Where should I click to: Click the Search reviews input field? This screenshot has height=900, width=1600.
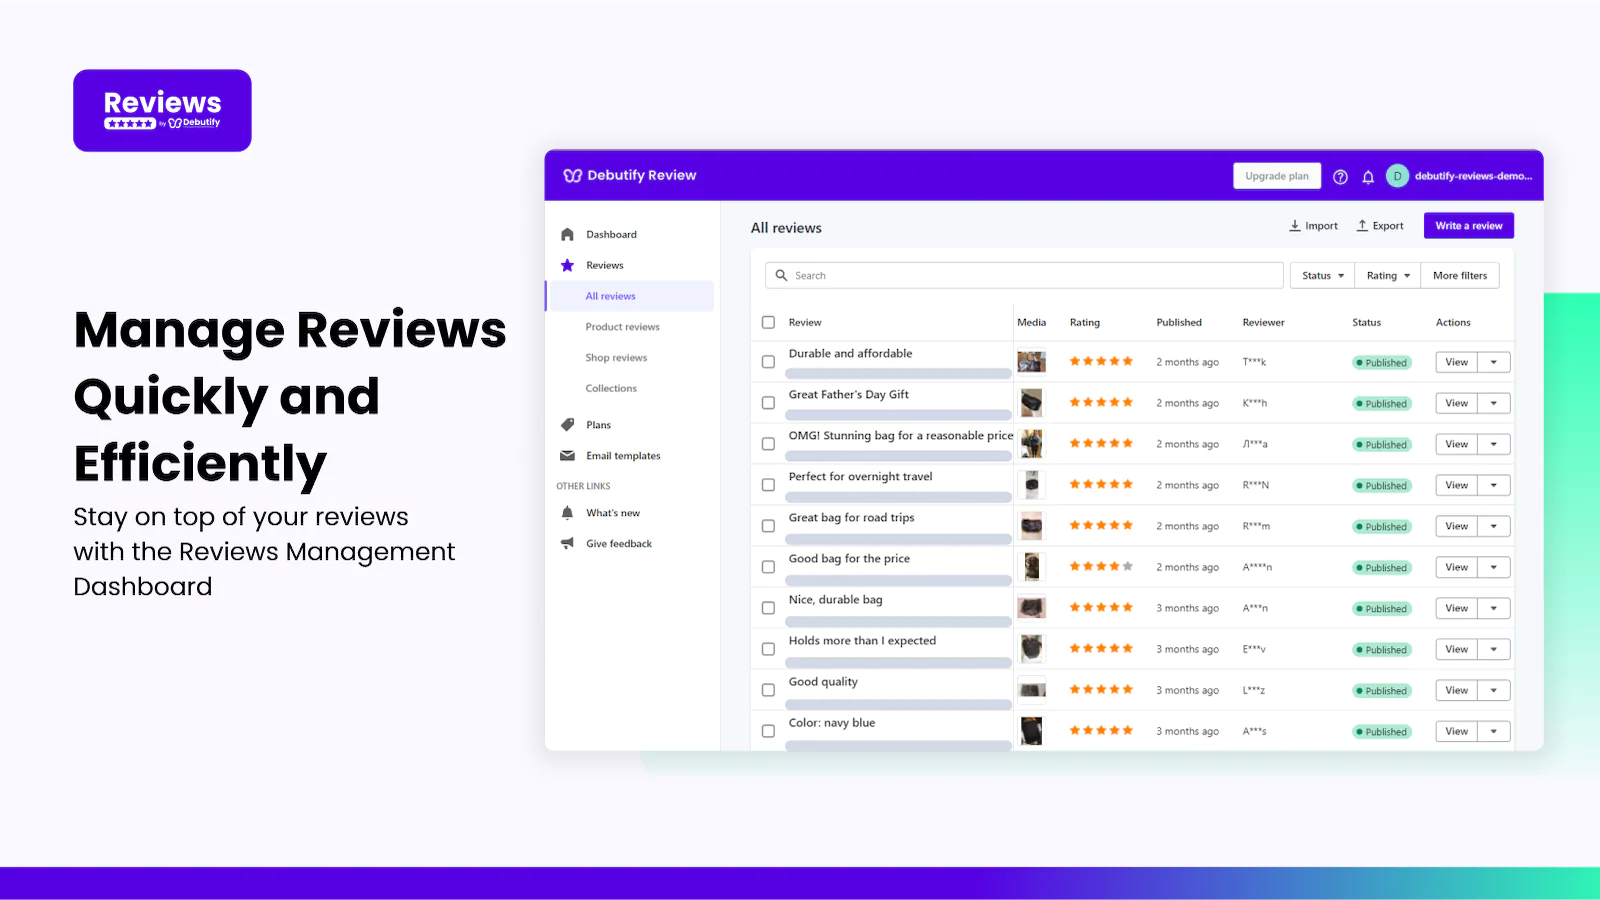point(1024,276)
